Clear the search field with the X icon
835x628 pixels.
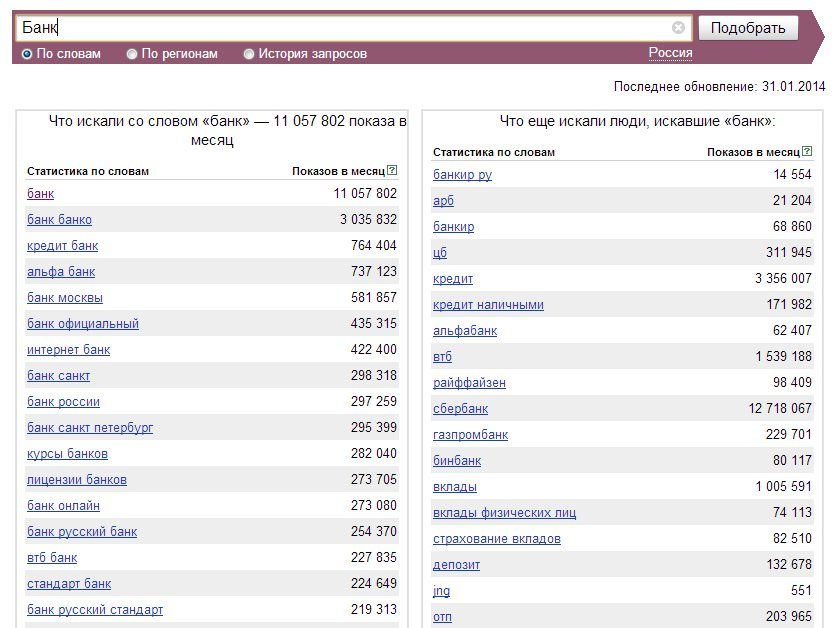tap(678, 28)
